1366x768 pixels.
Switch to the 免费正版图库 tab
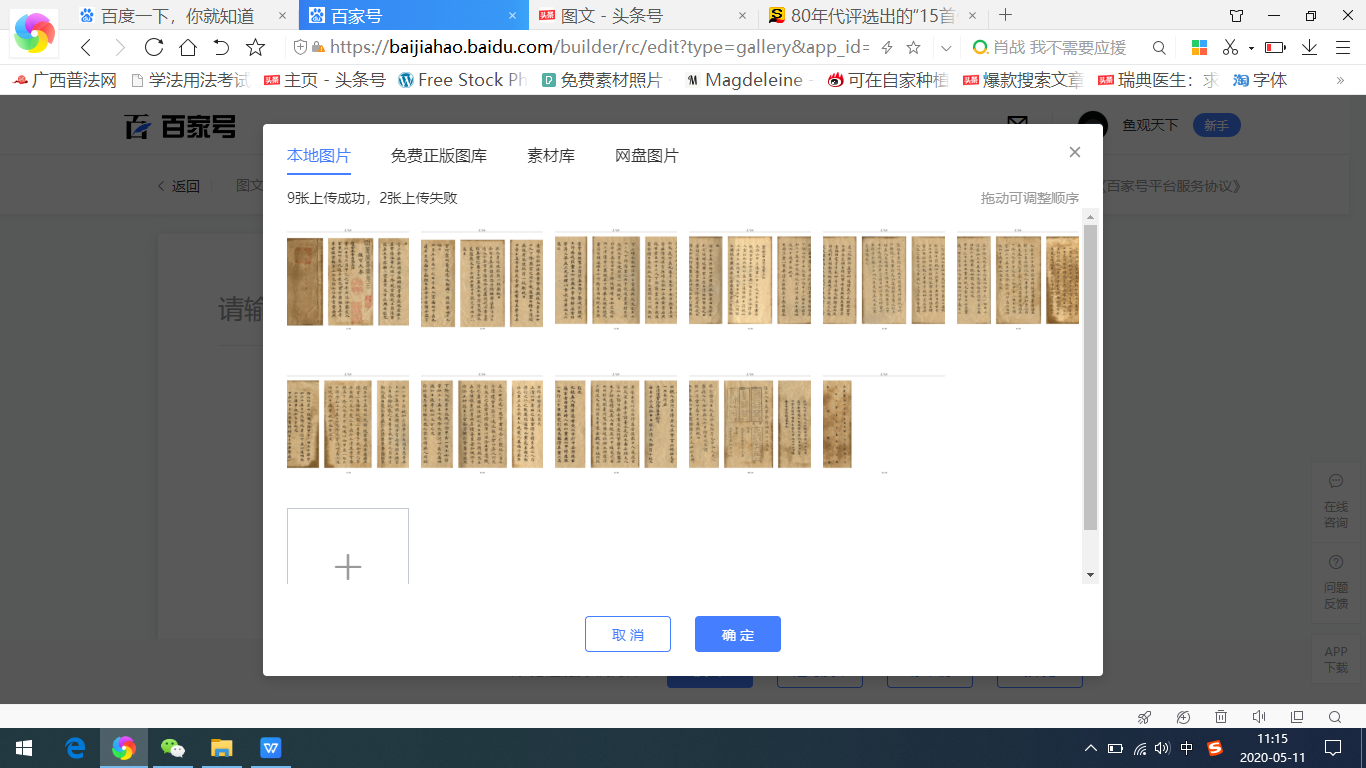coord(439,155)
